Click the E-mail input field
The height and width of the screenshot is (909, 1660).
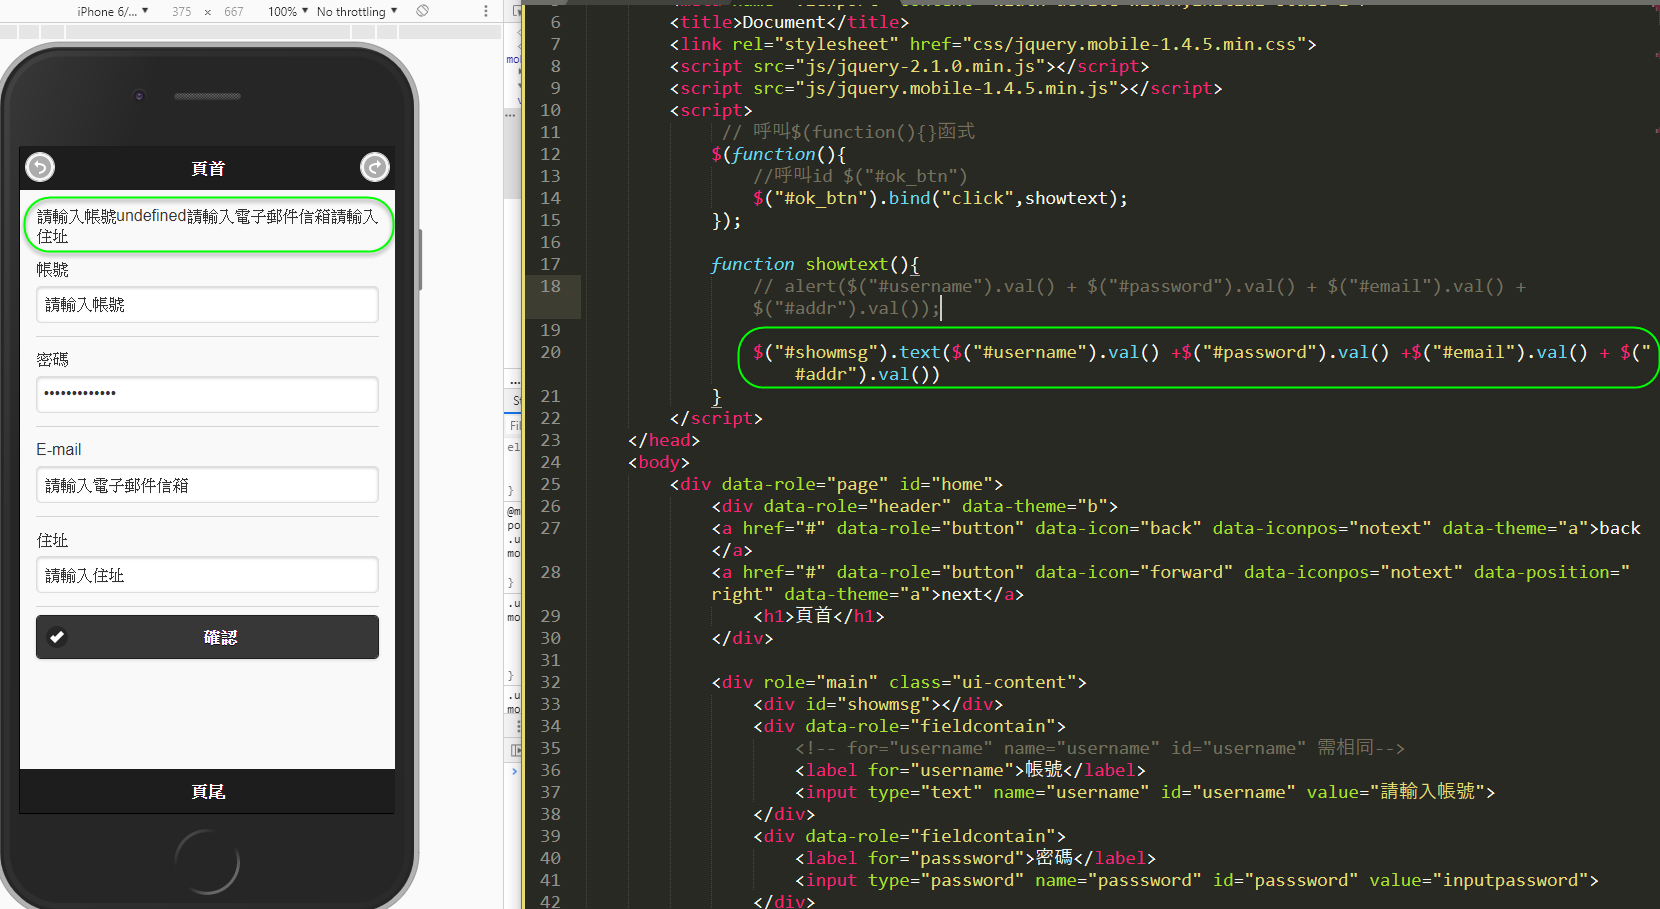pos(207,485)
